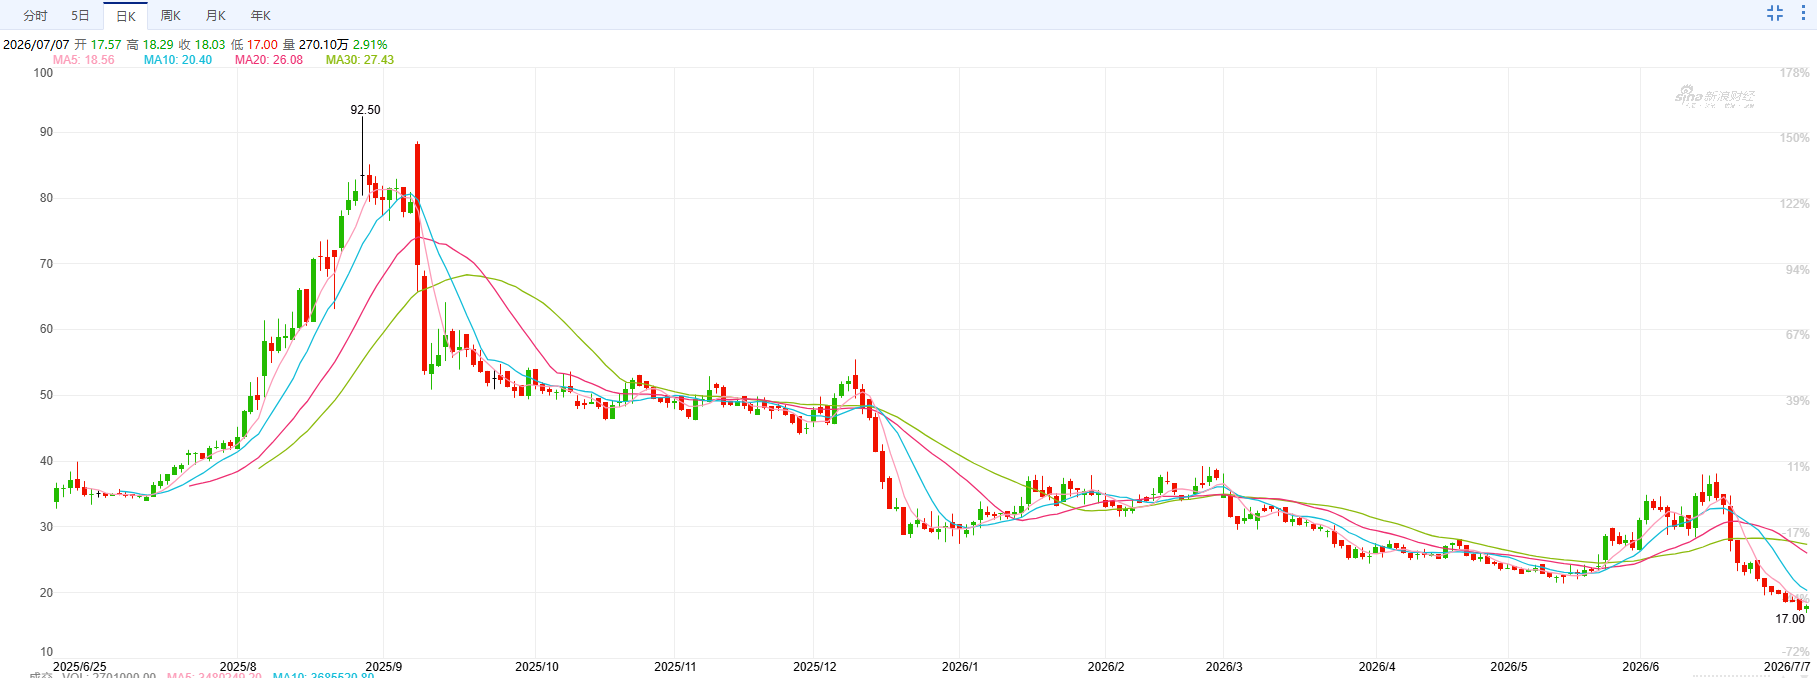Click the 2025/9 date axis label
Viewport: 1817px width, 678px height.
(384, 667)
